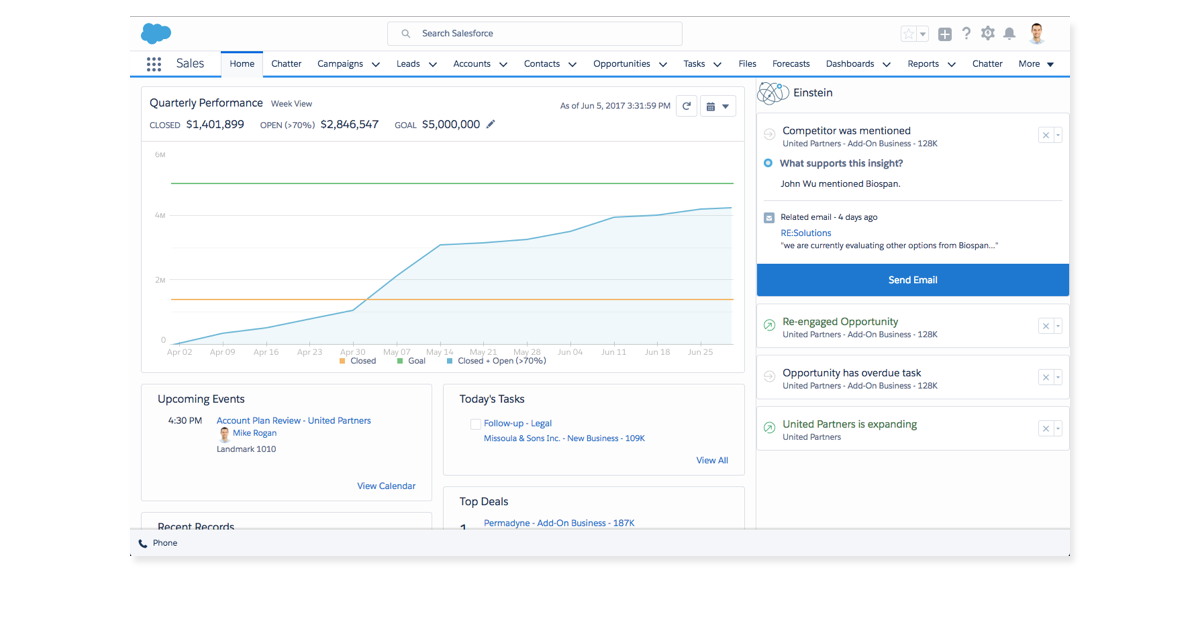
Task: Click the Salesforce cloud logo
Action: pos(156,33)
